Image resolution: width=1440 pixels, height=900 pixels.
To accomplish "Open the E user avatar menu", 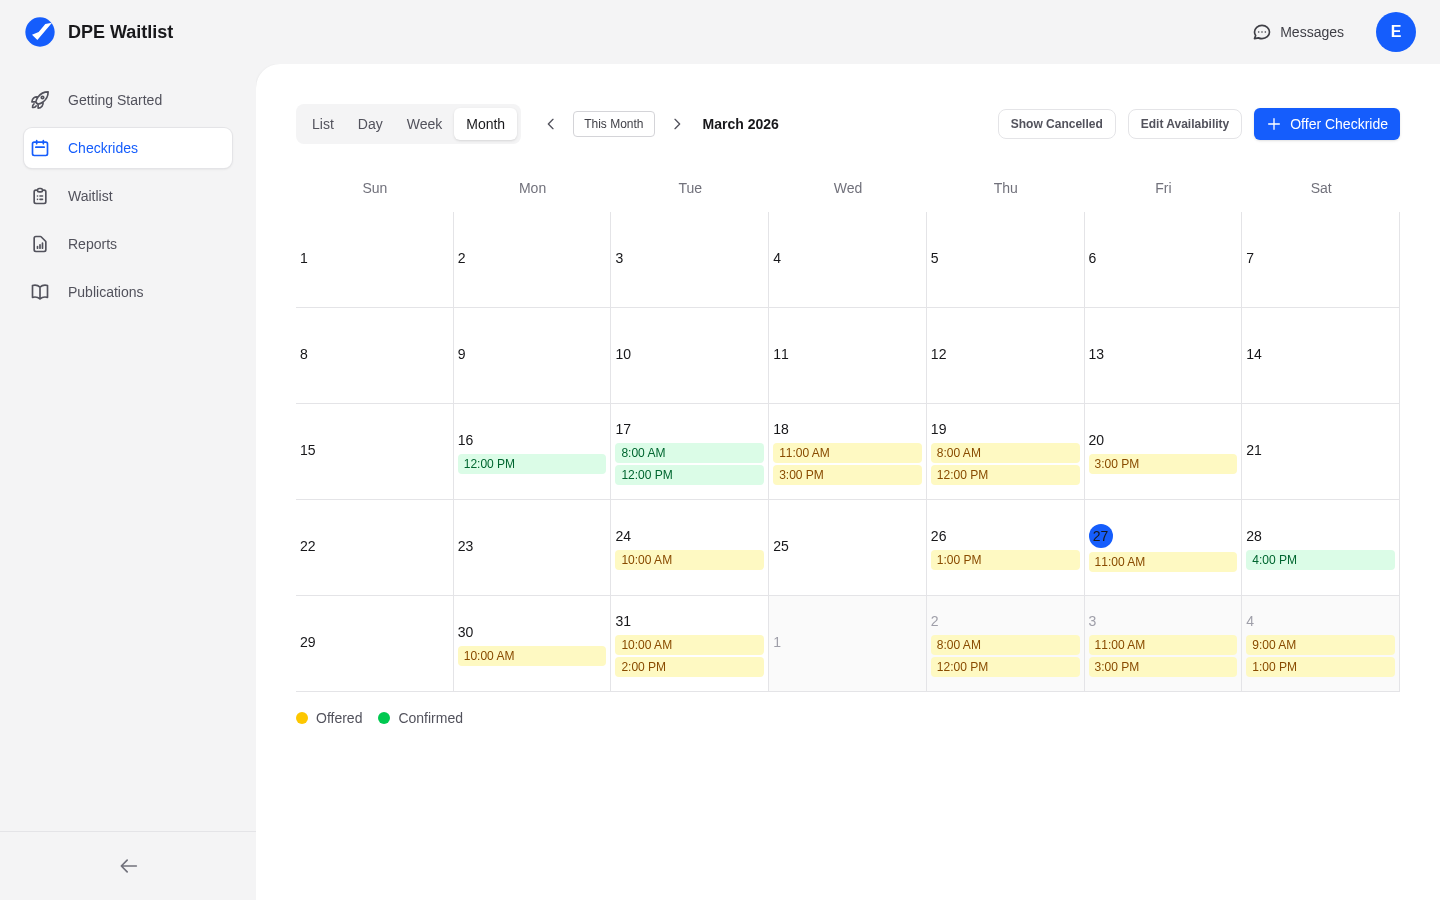I will 1396,32.
